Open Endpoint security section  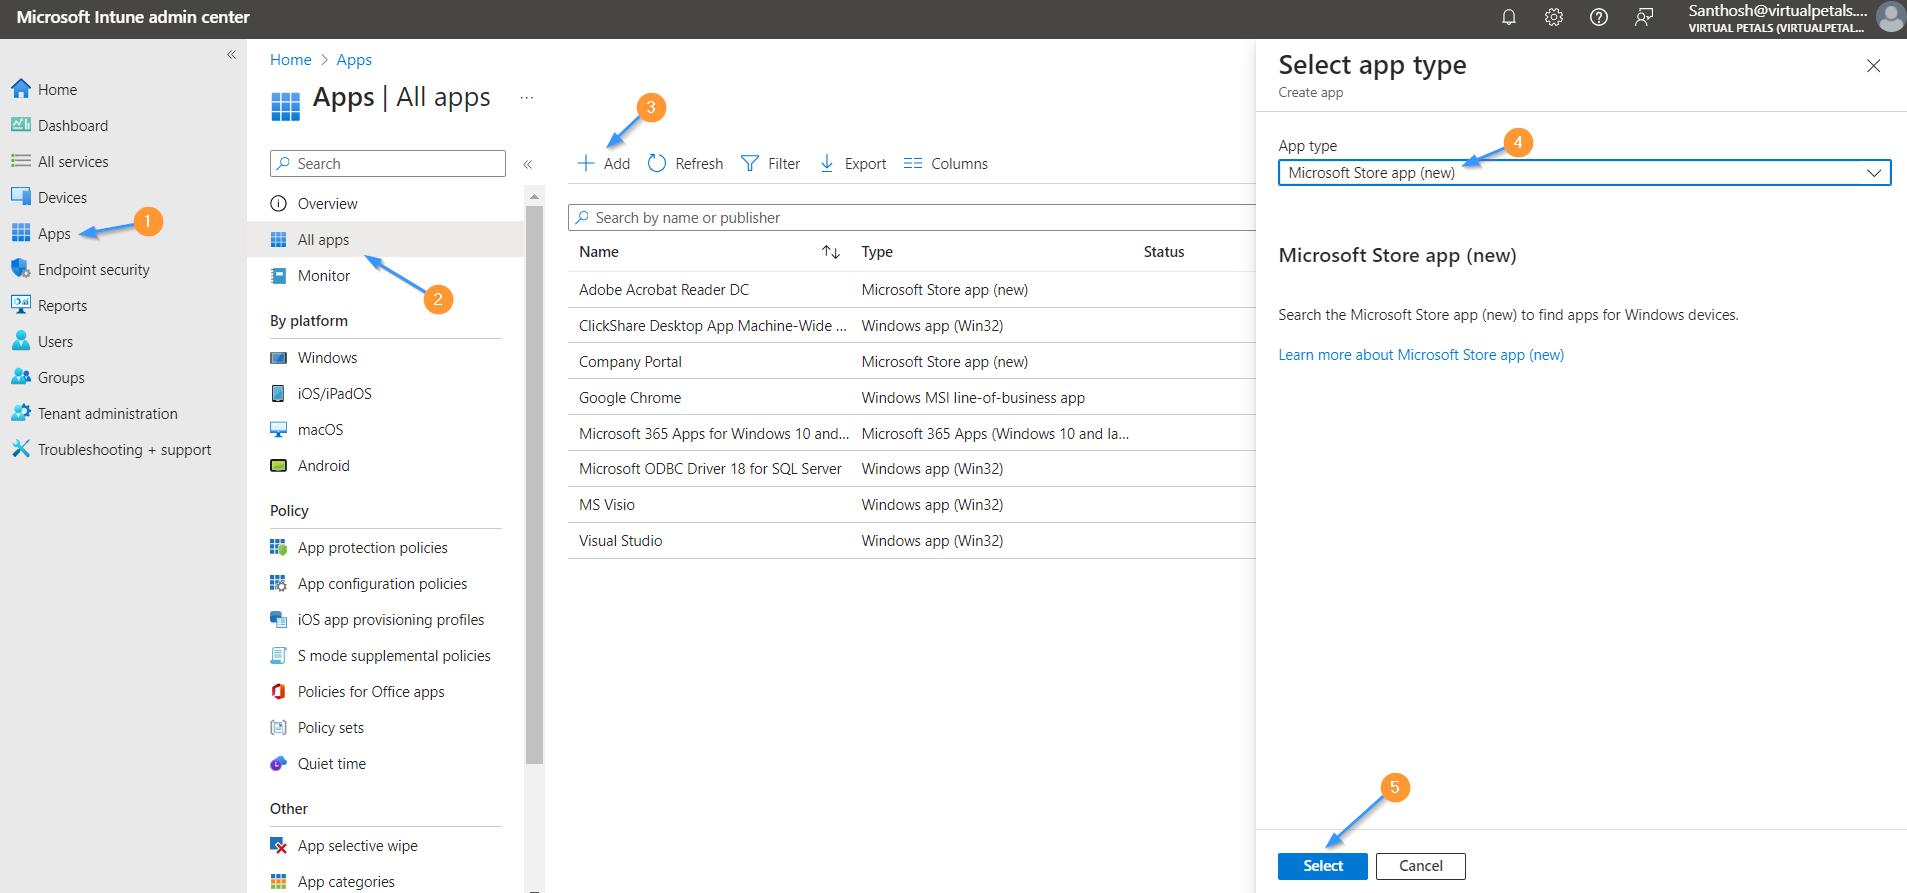click(93, 270)
